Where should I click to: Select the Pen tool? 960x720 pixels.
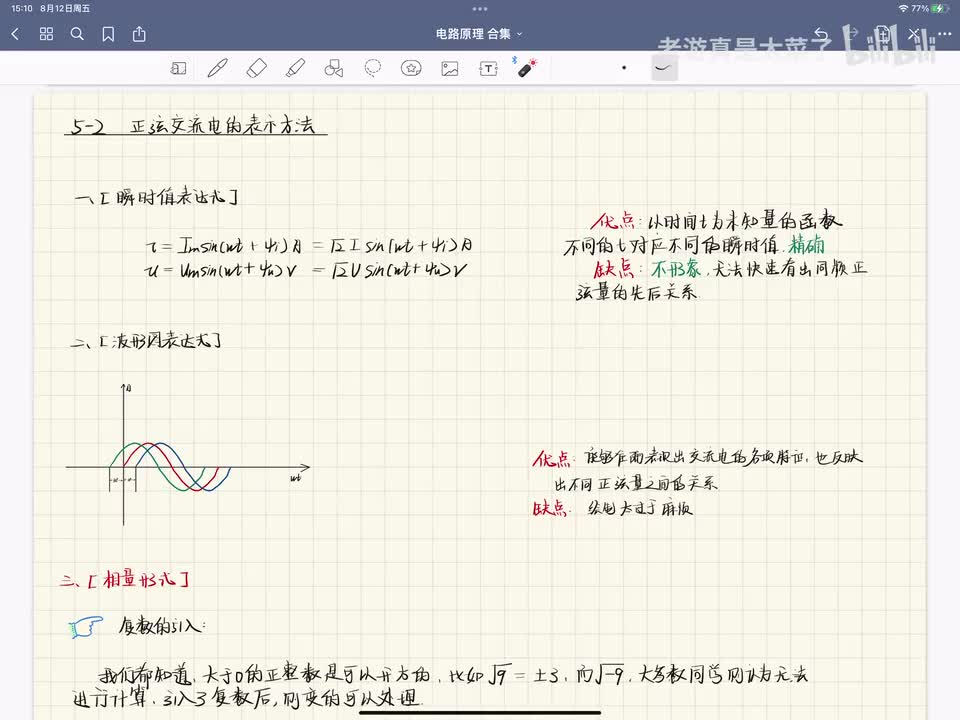tap(217, 68)
